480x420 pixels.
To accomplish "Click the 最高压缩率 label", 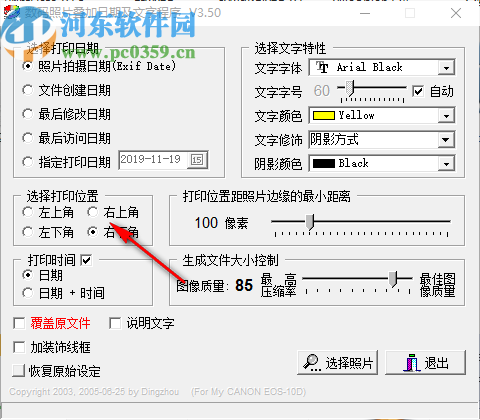I will [x=278, y=285].
